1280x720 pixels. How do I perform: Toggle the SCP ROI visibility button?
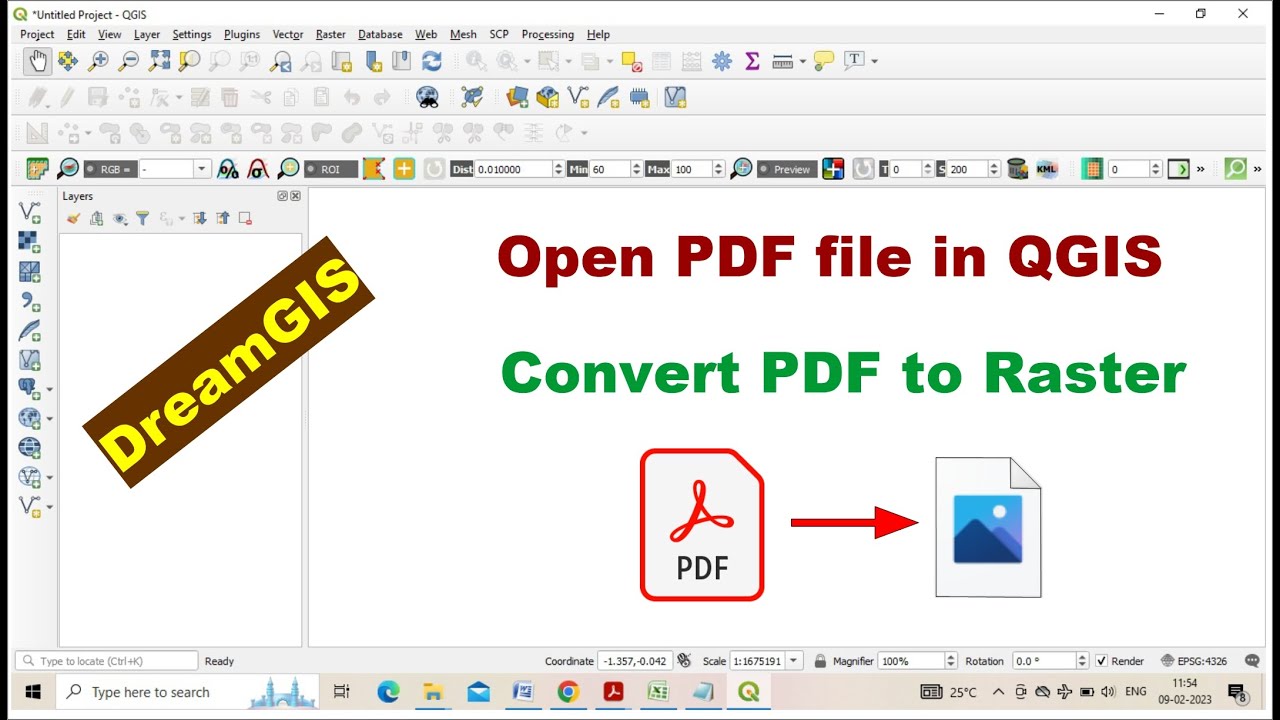[331, 169]
